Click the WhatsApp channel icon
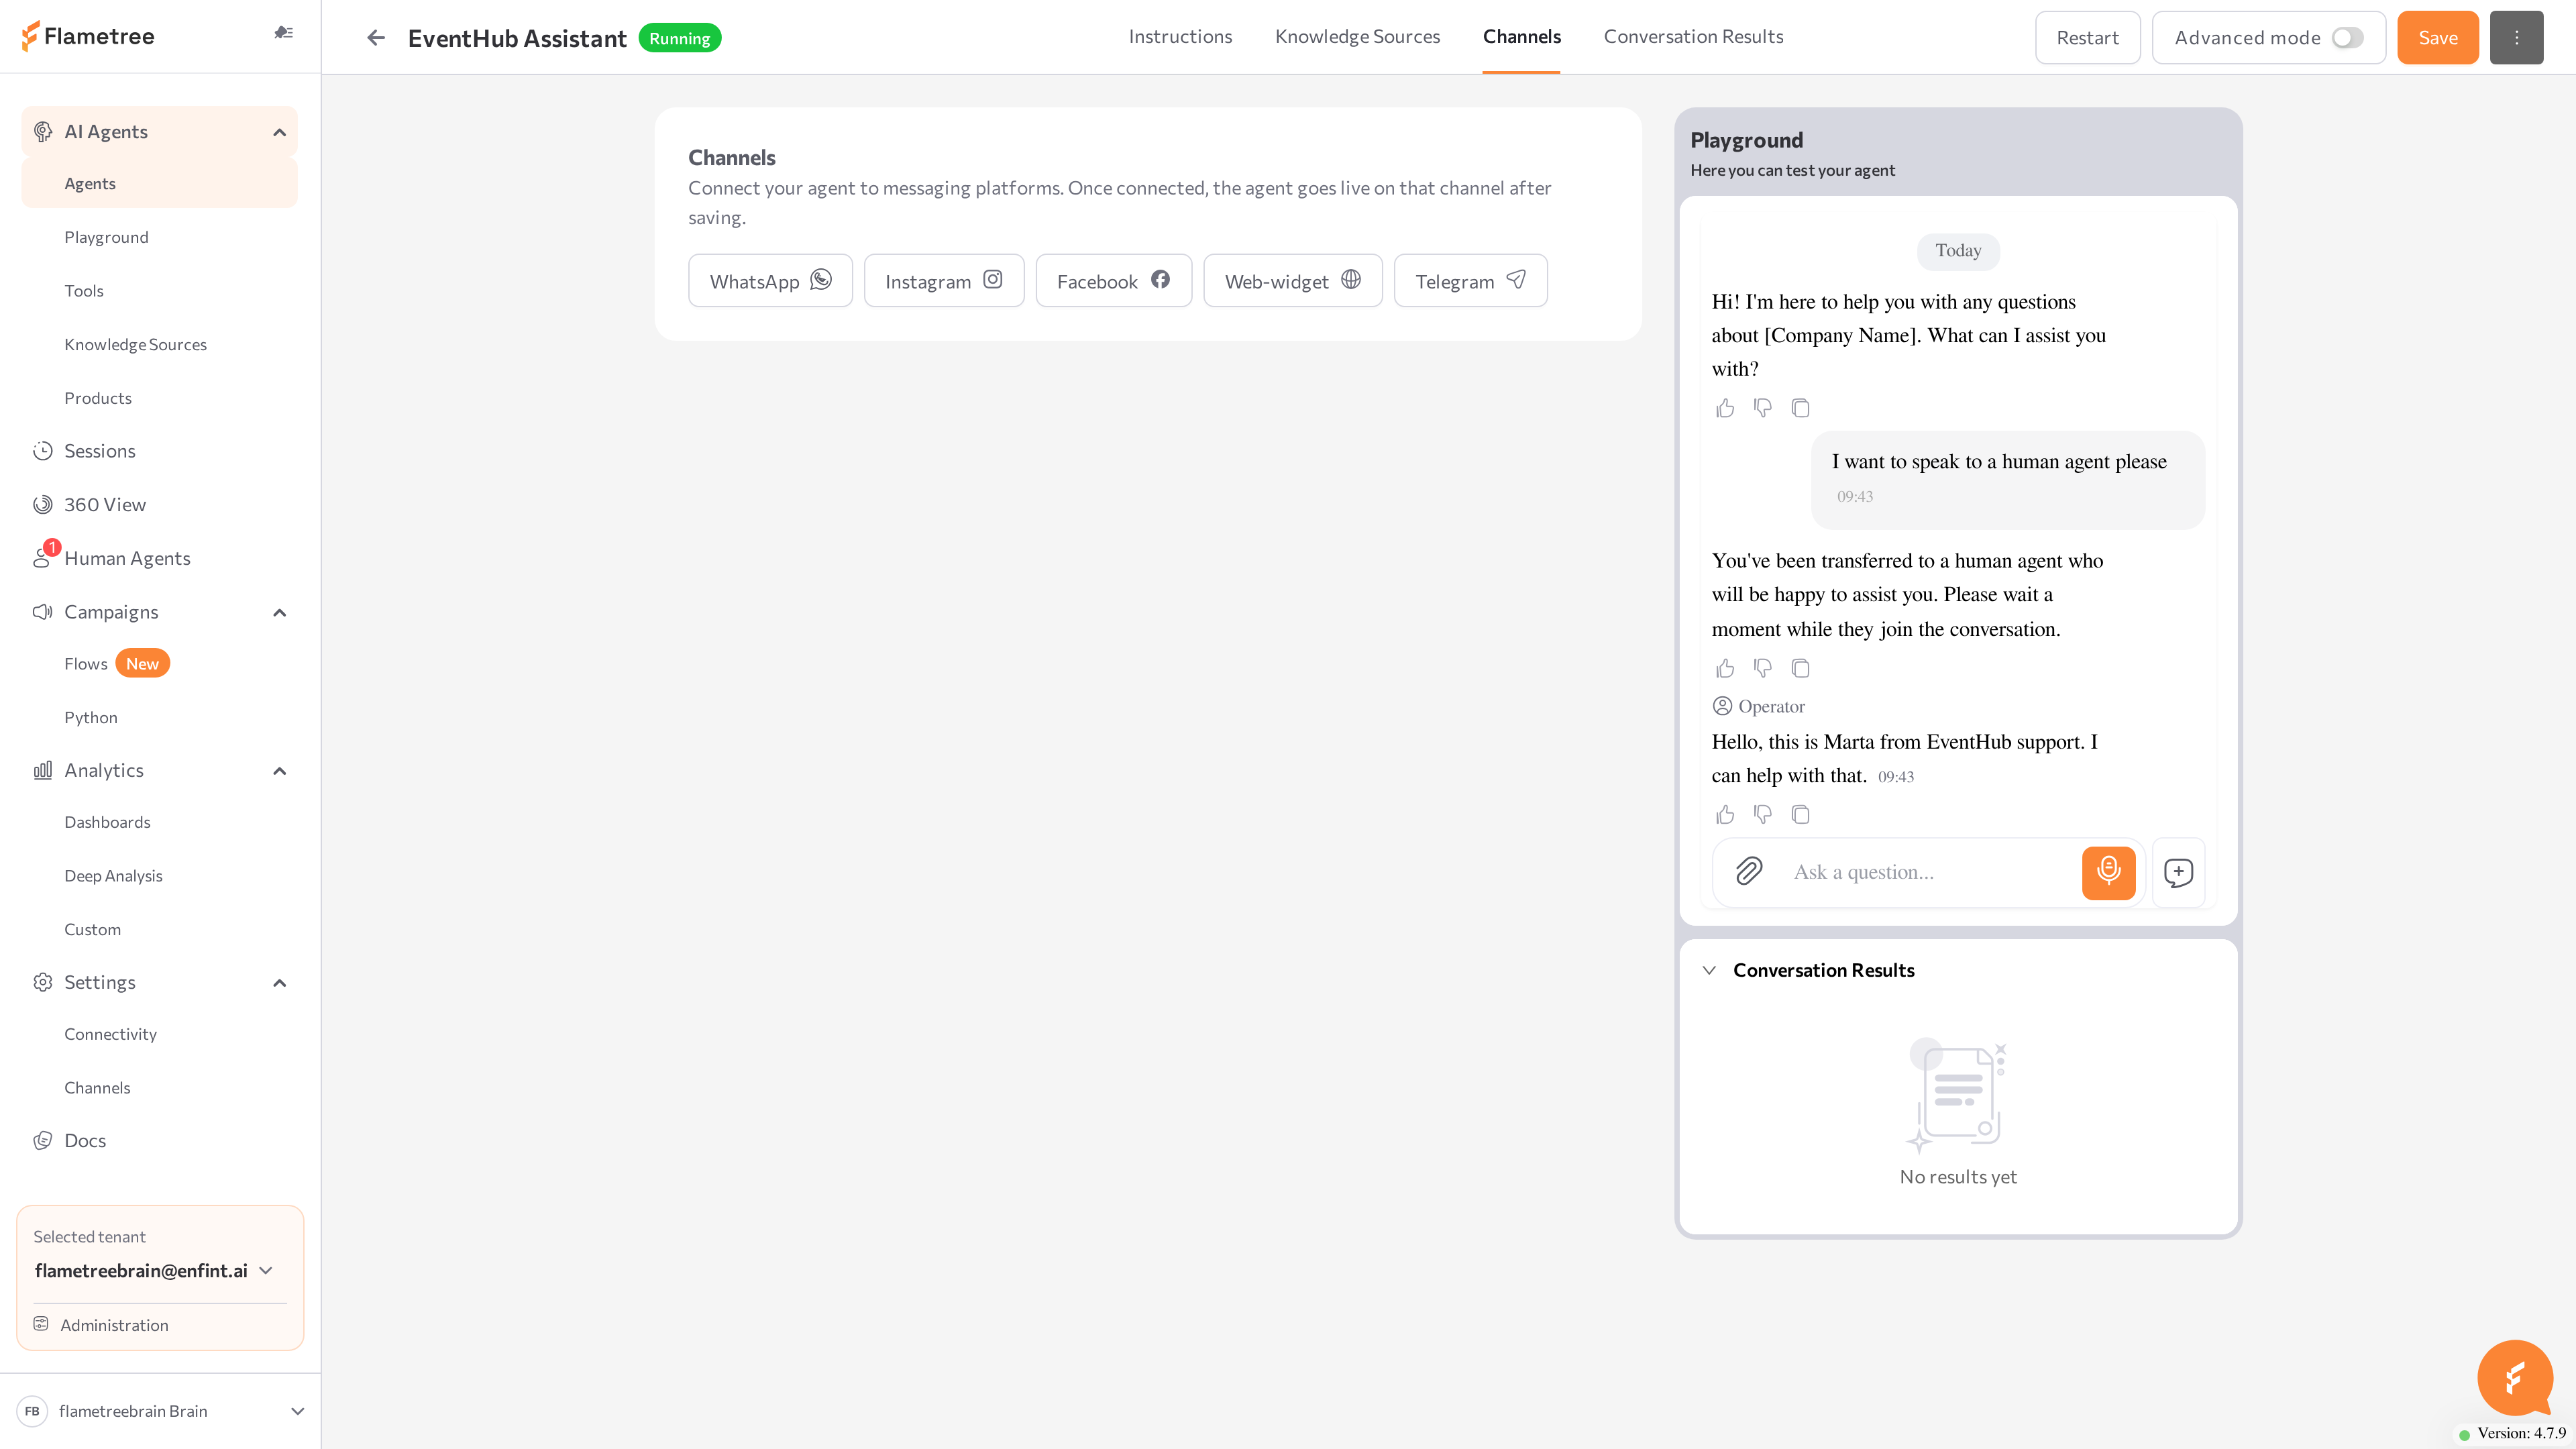Viewport: 2576px width, 1449px height. coord(821,280)
